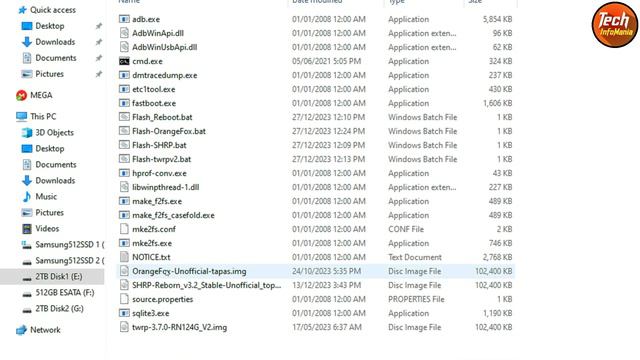Select Network in navigation pane

coord(45,329)
